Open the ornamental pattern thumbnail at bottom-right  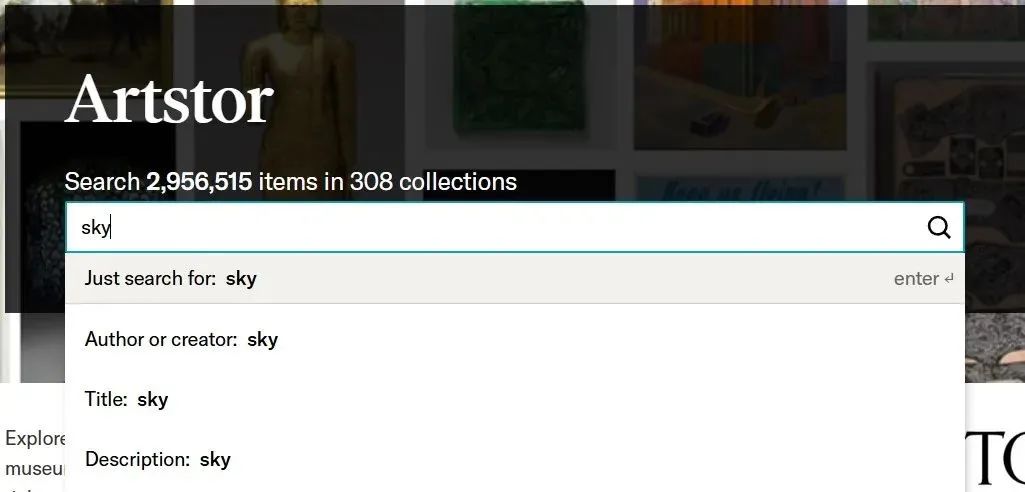[x=994, y=347]
